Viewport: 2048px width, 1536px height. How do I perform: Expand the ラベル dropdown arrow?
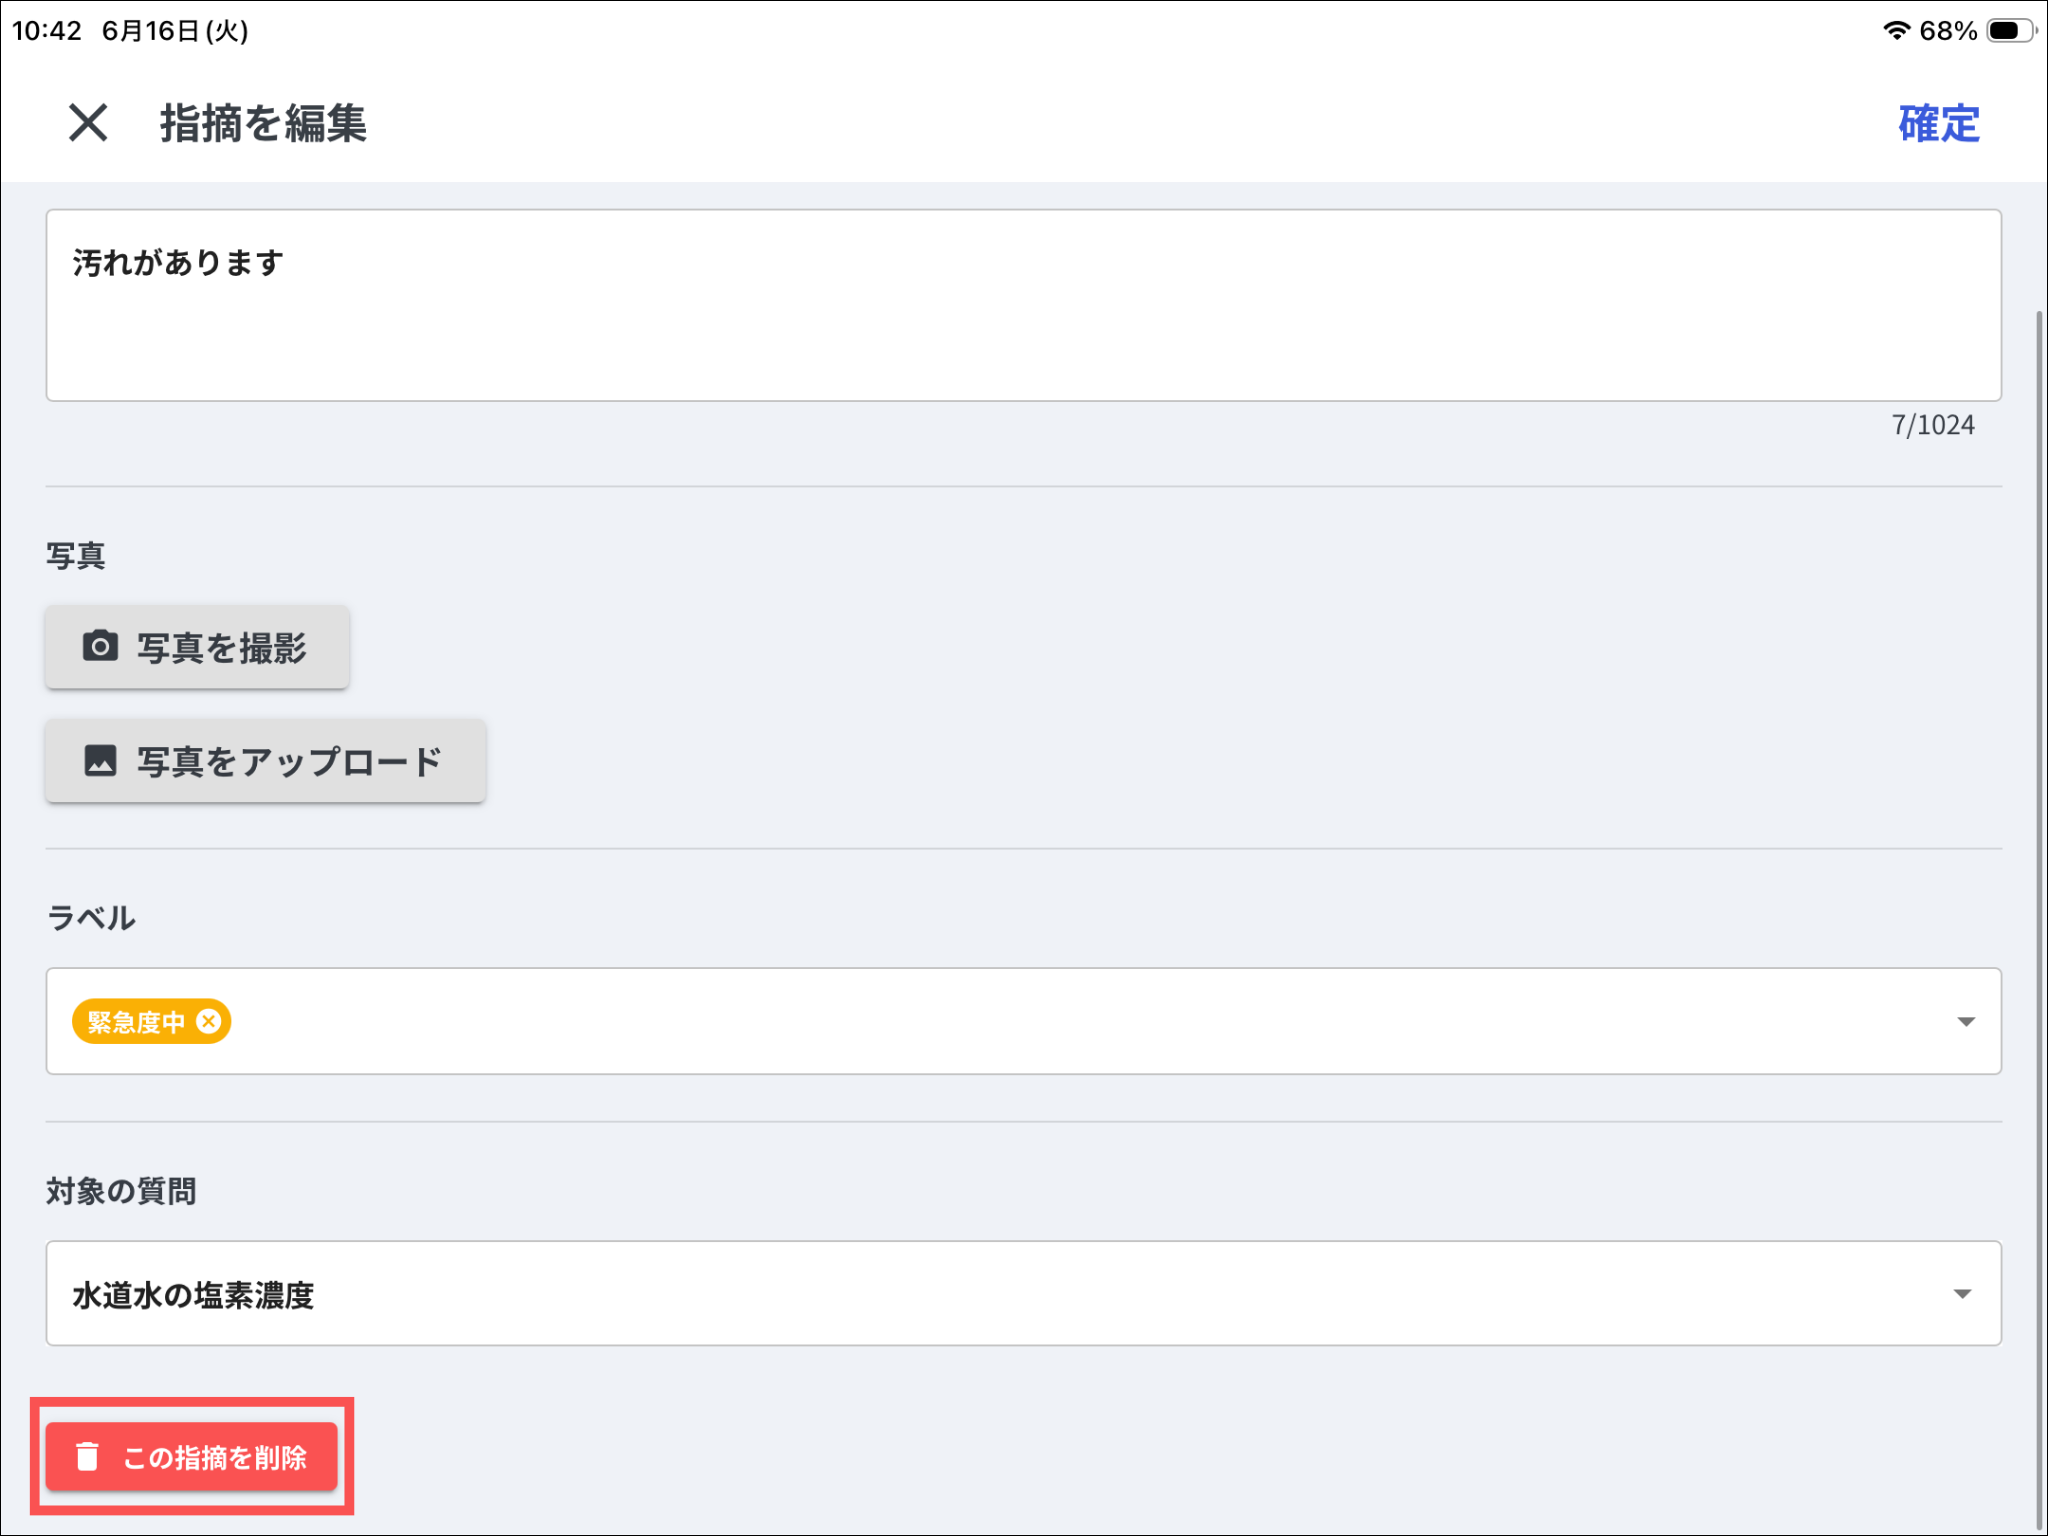coord(1965,1021)
